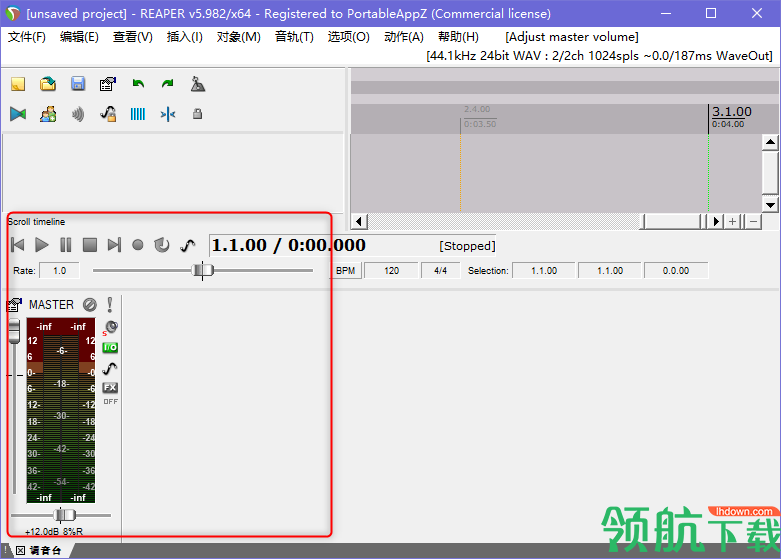Click horizontal scrollbar left arrow
This screenshot has height=559, width=781.
360,221
